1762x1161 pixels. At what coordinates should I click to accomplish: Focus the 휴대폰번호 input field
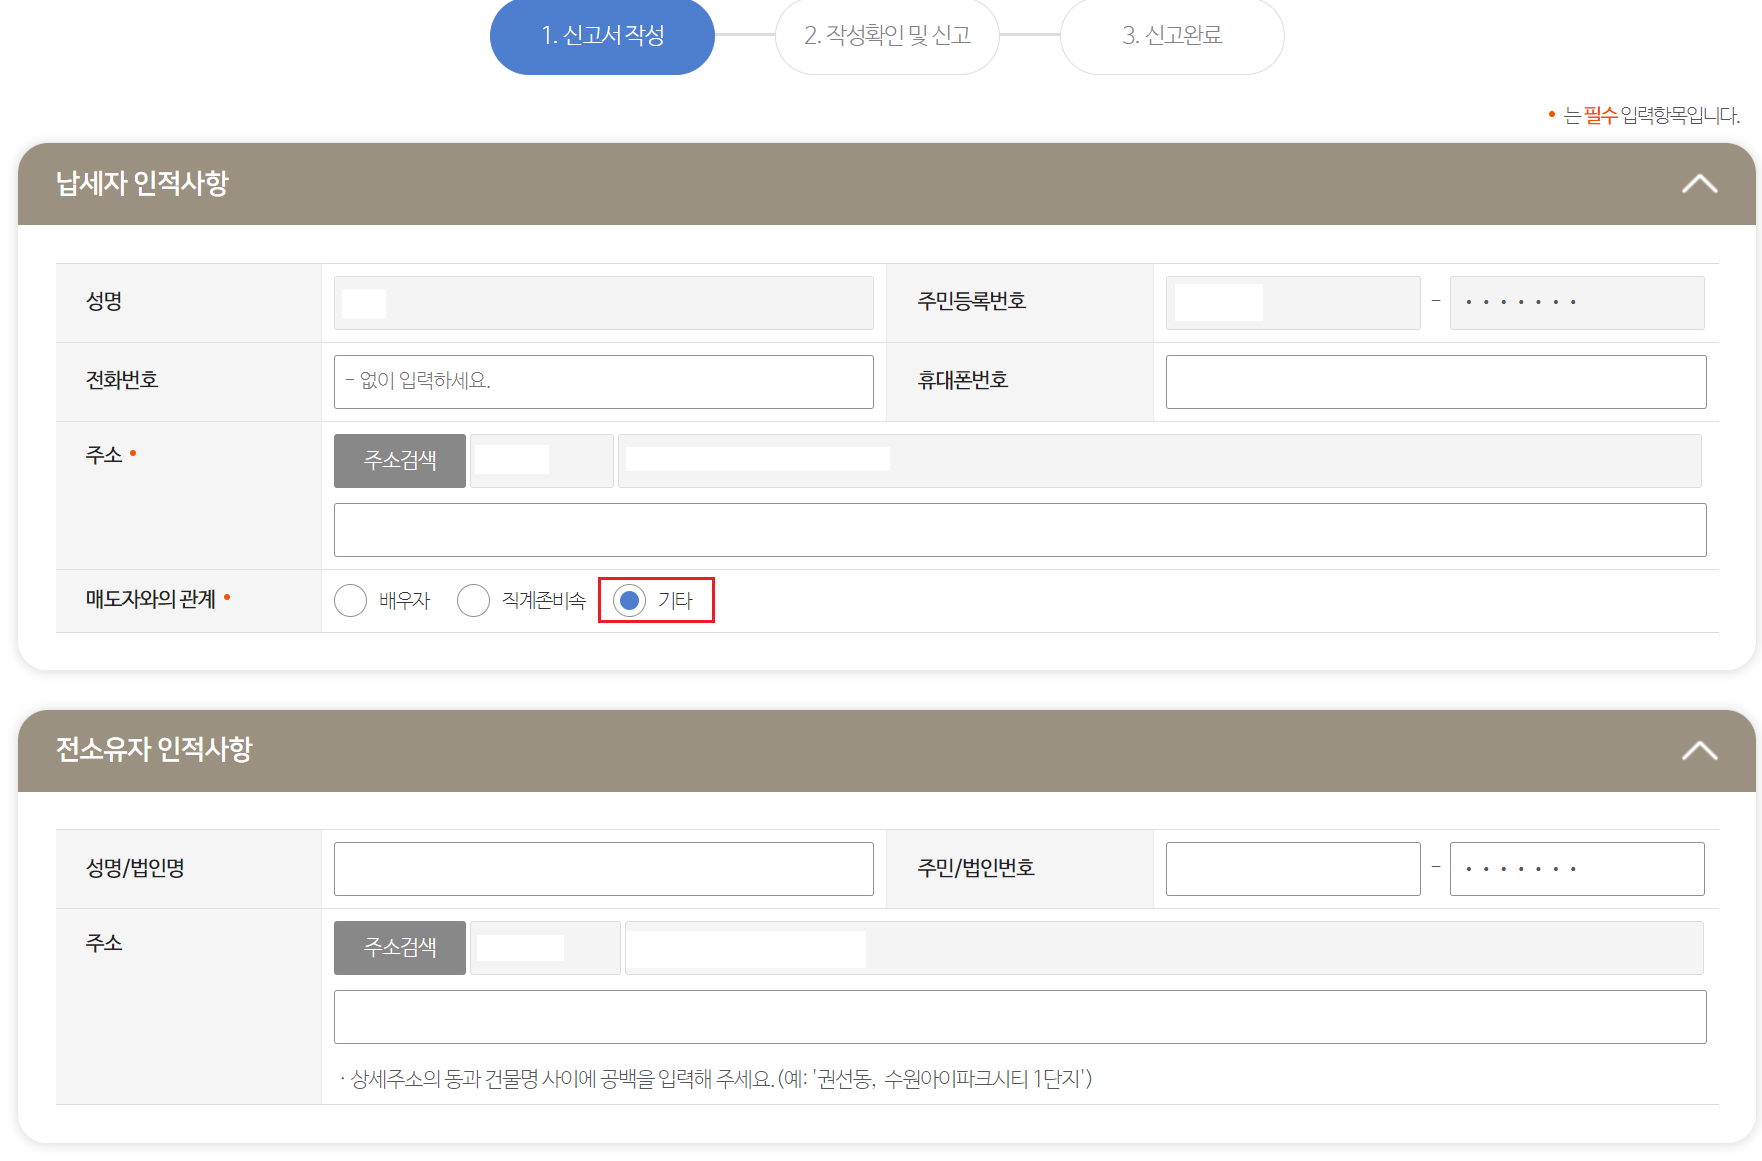pyautogui.click(x=1436, y=382)
